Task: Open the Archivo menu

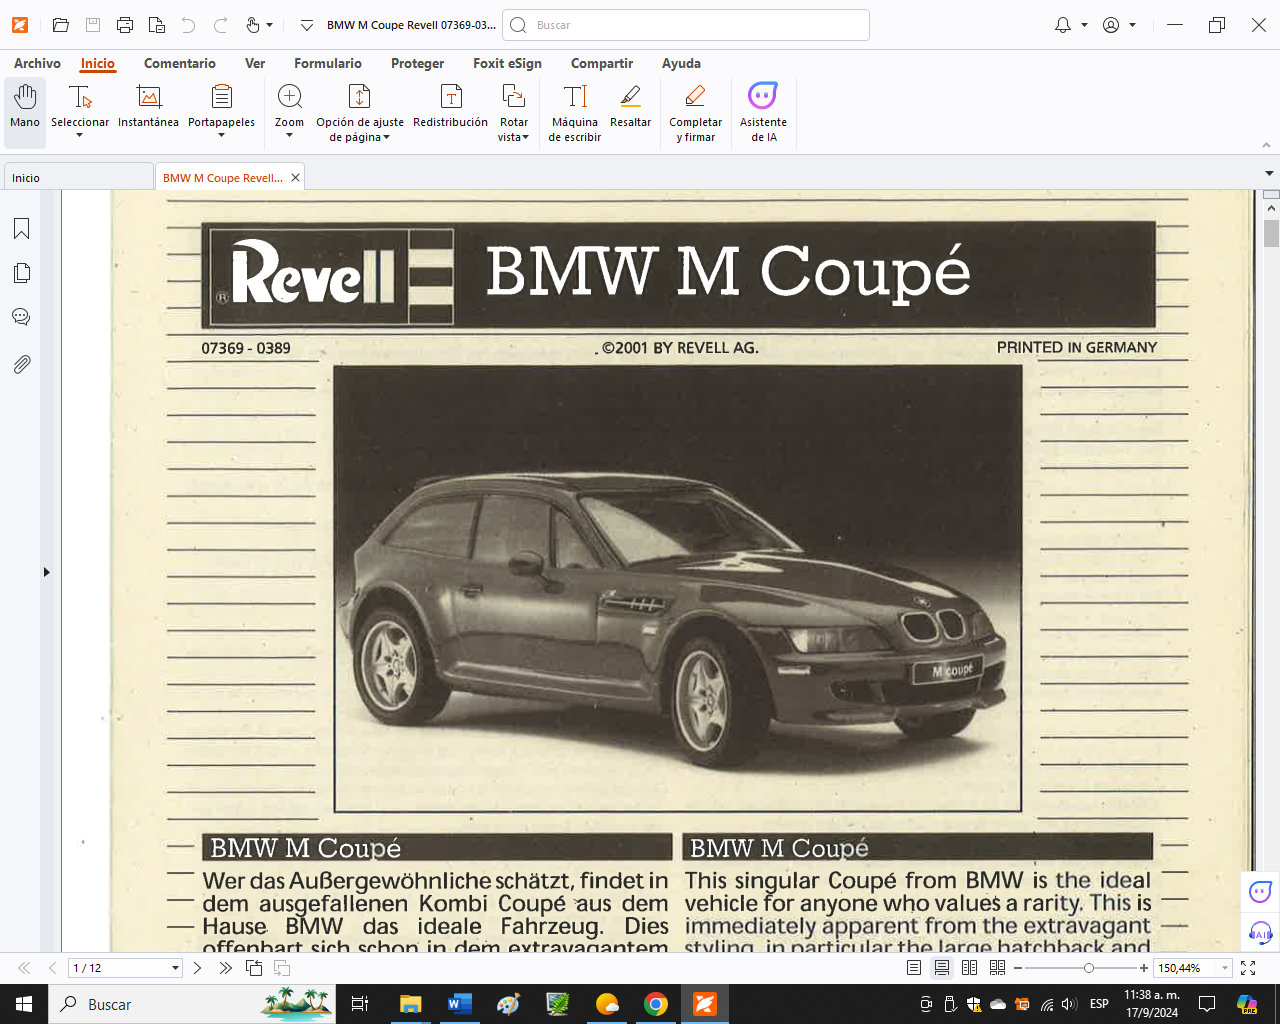Action: point(37,63)
